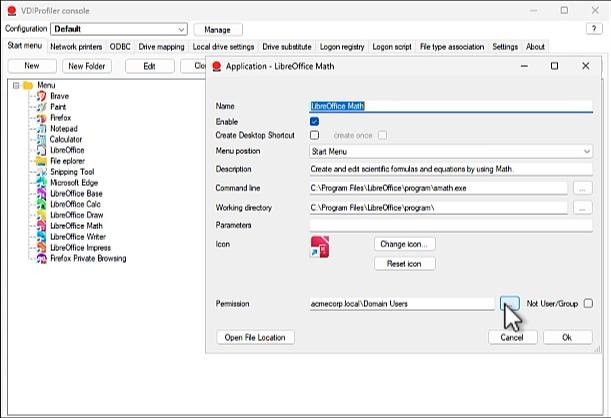The width and height of the screenshot is (611, 418).
Task: Click the Description input field
Action: [x=451, y=169]
